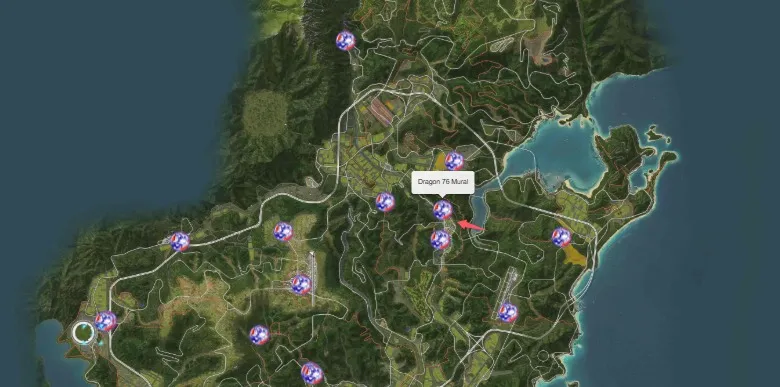Viewport: 780px width, 387px height.
Task: Select the mural marker on the northern mountain ridge
Action: [345, 41]
